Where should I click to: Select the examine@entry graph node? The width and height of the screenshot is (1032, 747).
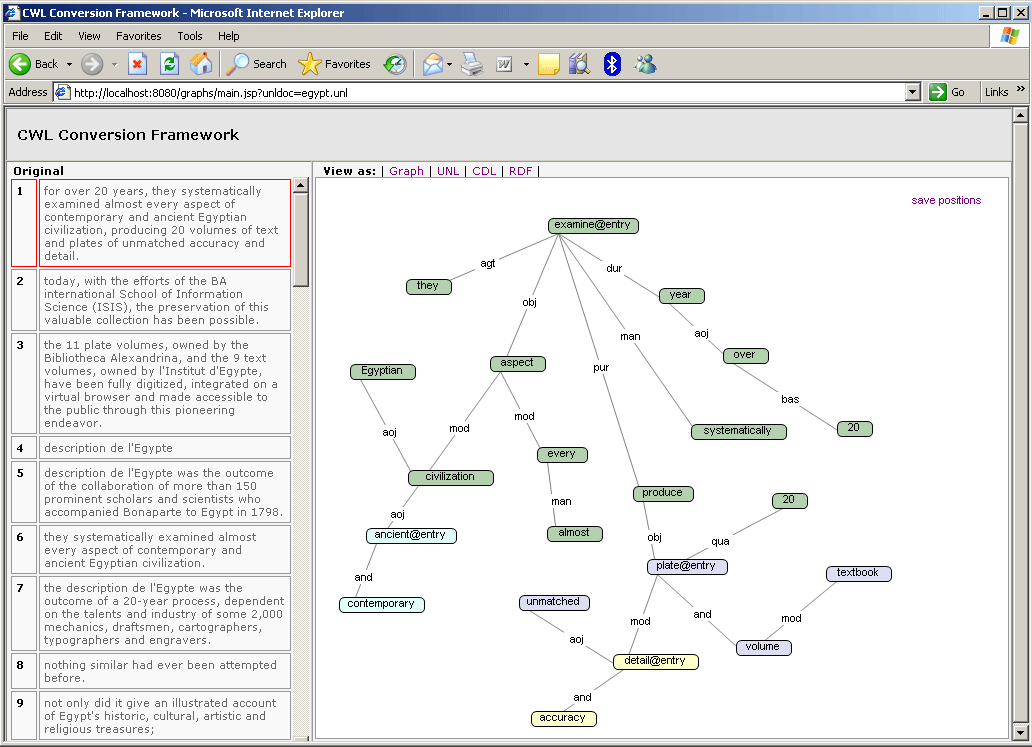pyautogui.click(x=593, y=225)
